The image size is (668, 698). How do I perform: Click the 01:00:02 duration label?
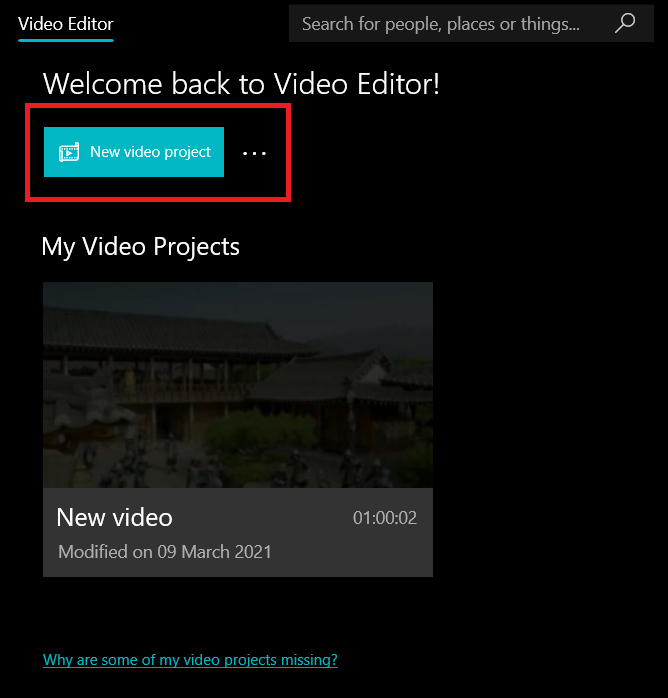[385, 518]
